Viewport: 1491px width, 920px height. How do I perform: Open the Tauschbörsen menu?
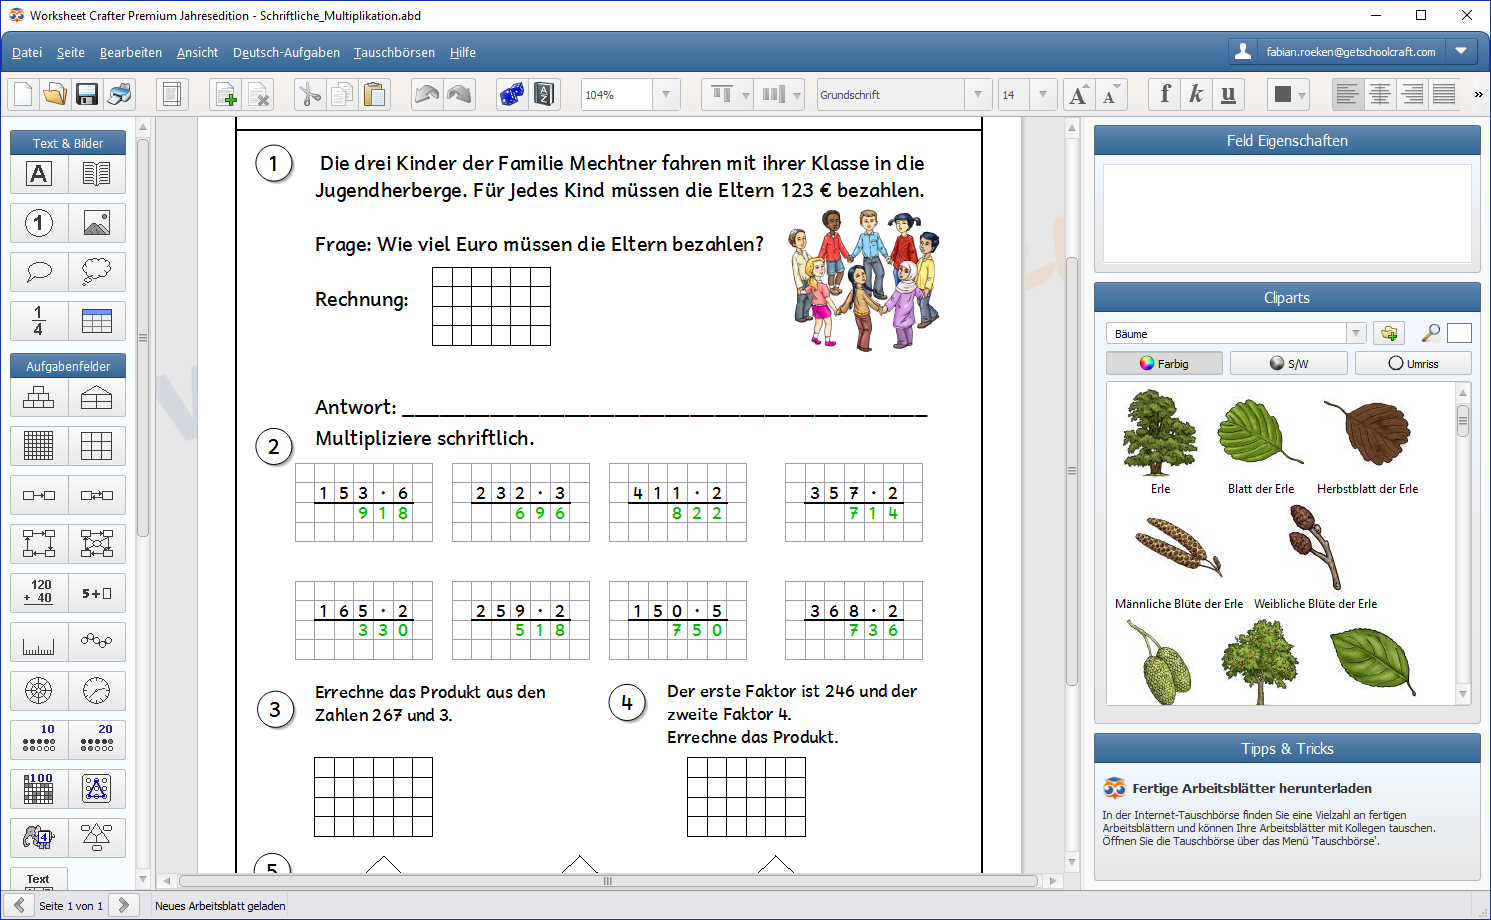(394, 53)
